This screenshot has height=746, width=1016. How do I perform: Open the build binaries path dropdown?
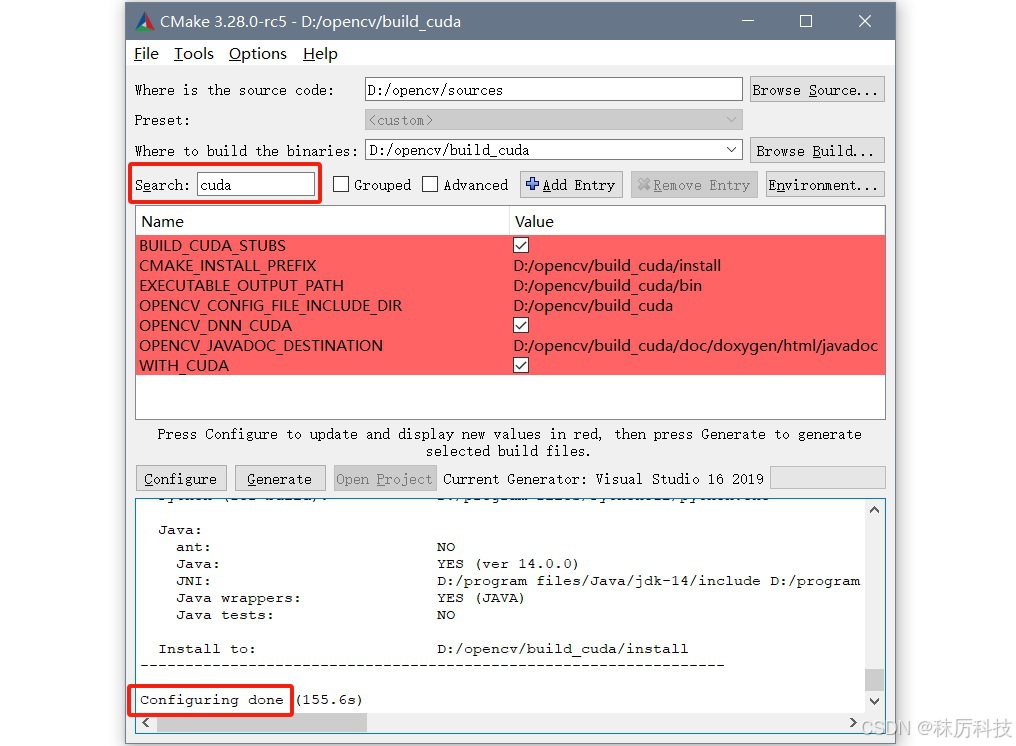pyautogui.click(x=732, y=150)
